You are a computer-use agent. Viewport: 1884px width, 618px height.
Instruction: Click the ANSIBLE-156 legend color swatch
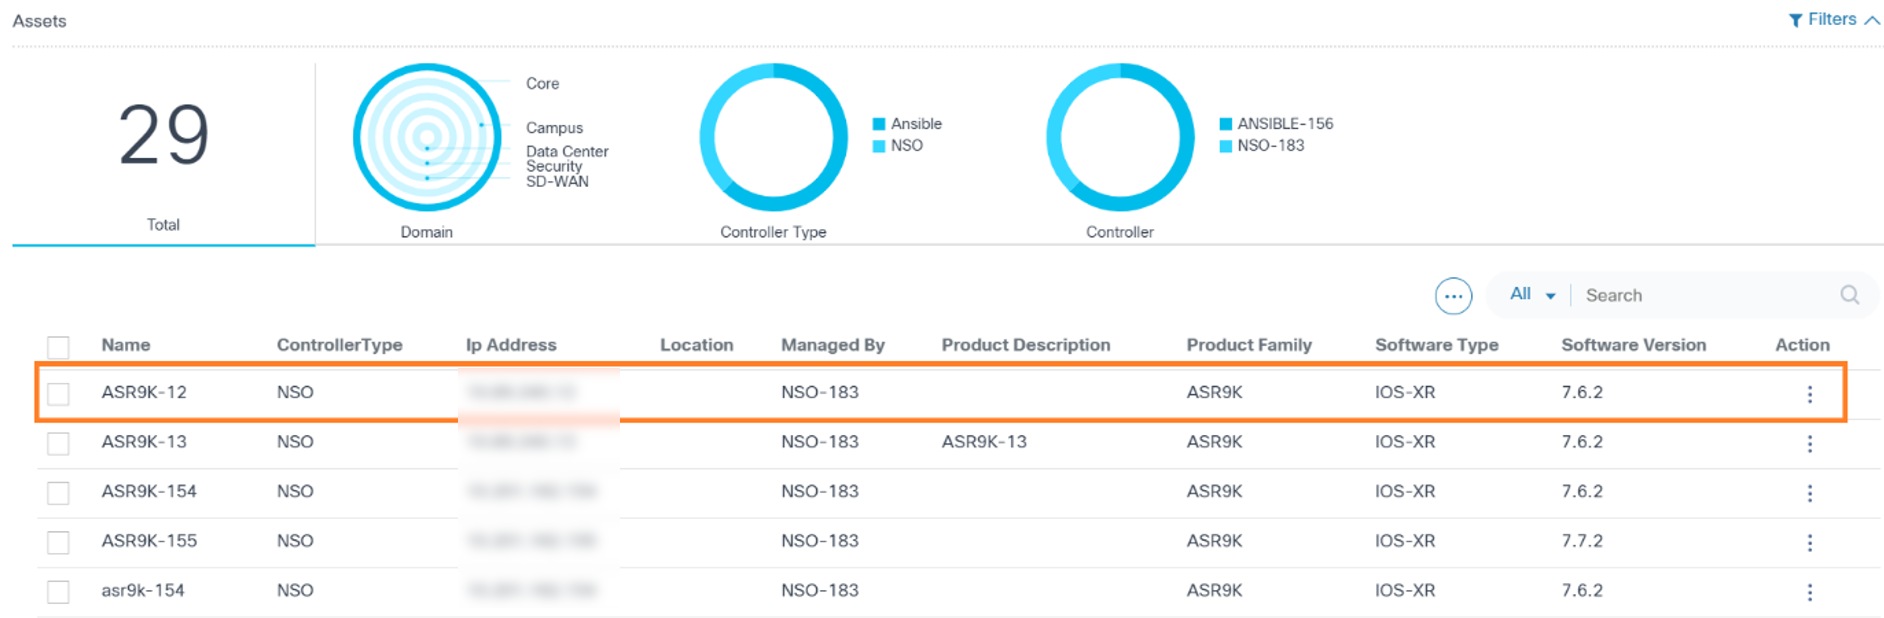click(1225, 124)
